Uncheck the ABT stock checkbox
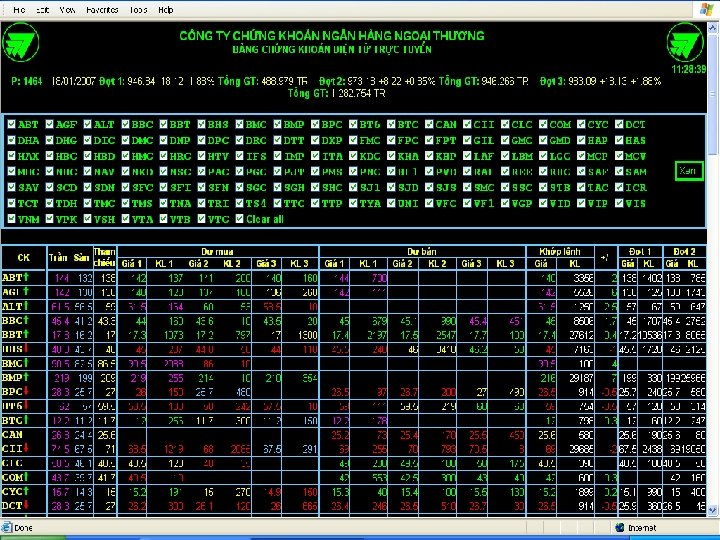 (x=11, y=124)
